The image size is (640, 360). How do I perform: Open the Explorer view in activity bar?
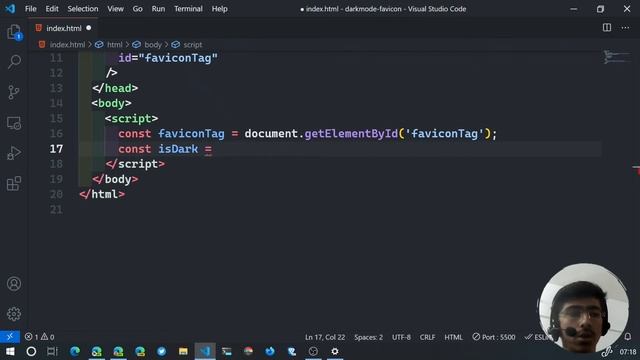click(x=14, y=32)
